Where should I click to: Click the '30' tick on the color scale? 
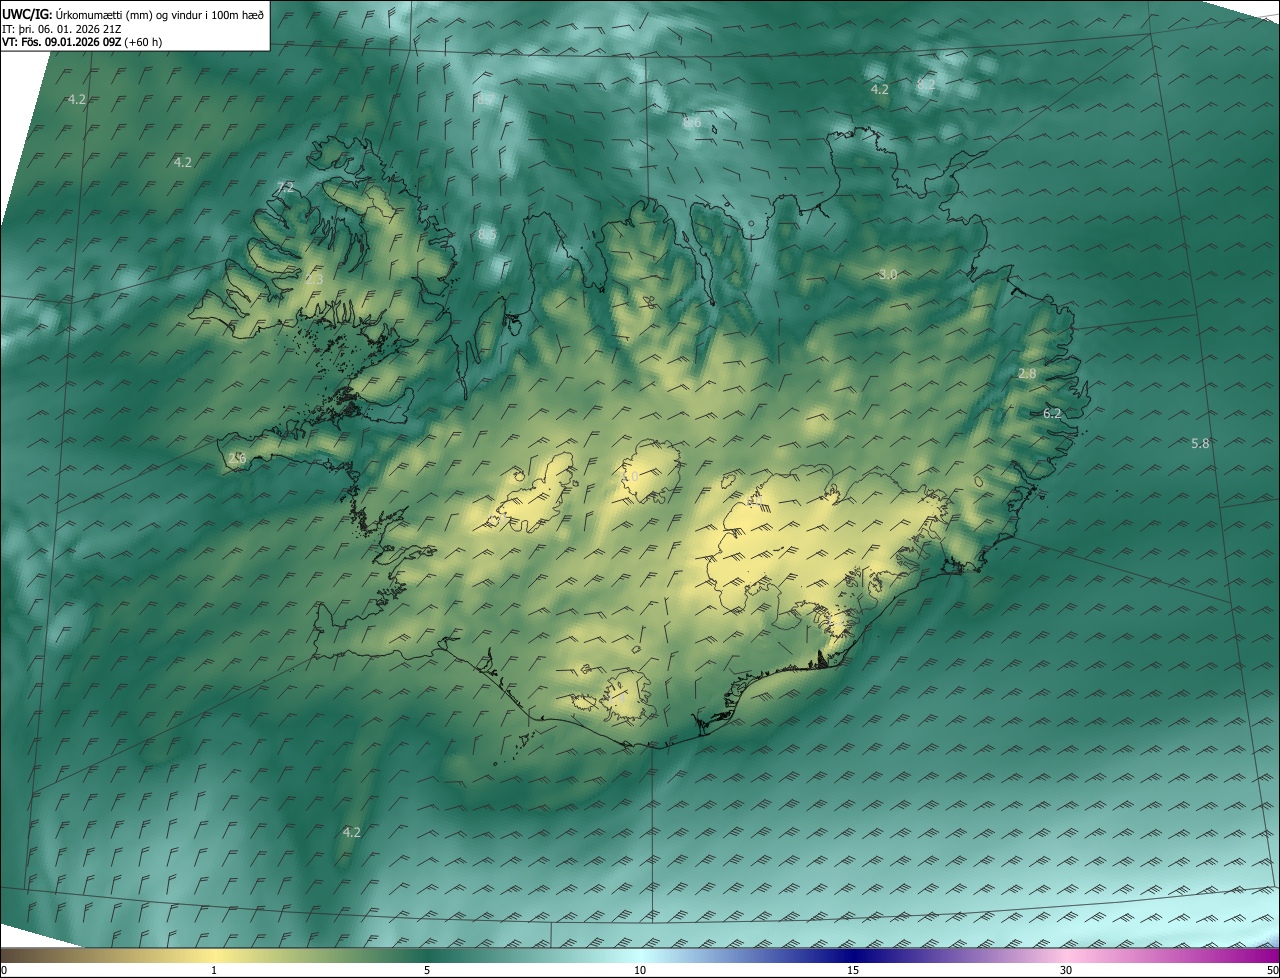(1066, 970)
